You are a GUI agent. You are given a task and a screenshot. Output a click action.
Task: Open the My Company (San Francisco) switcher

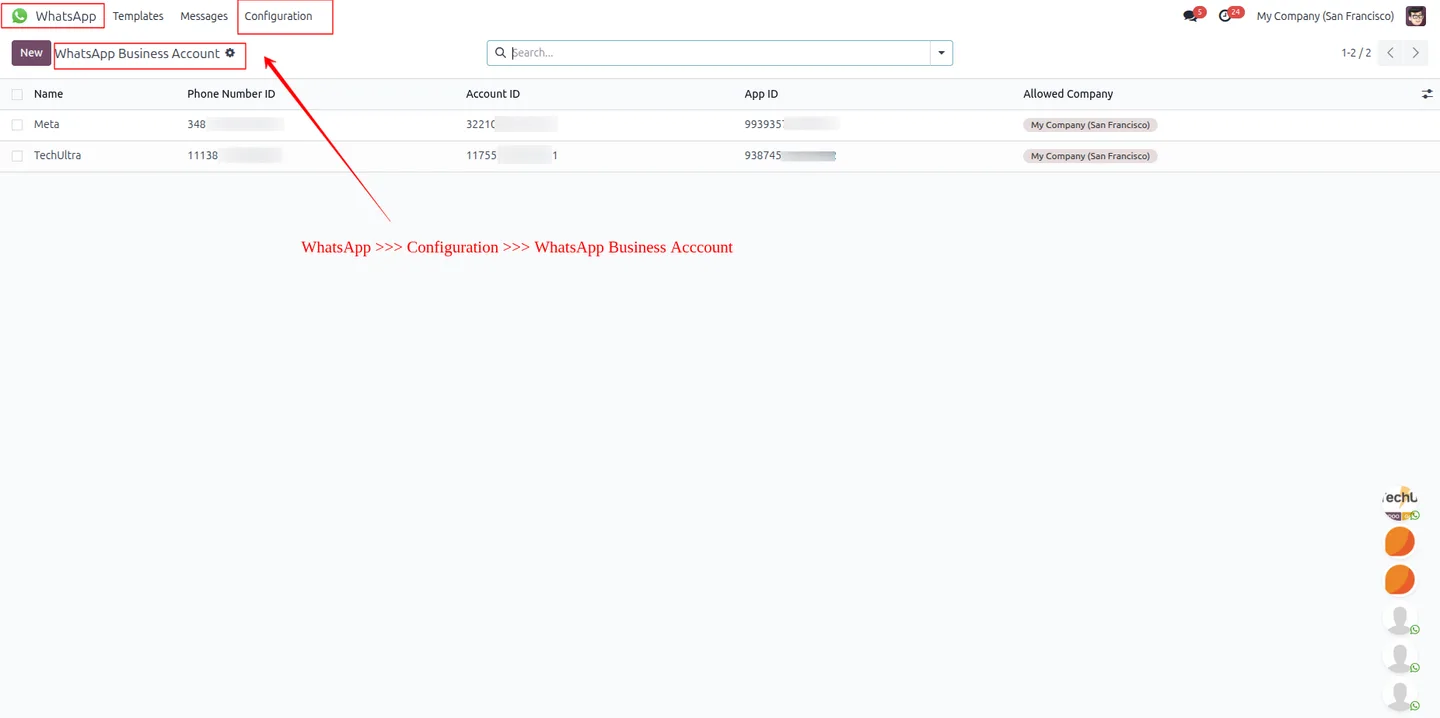pos(1325,16)
